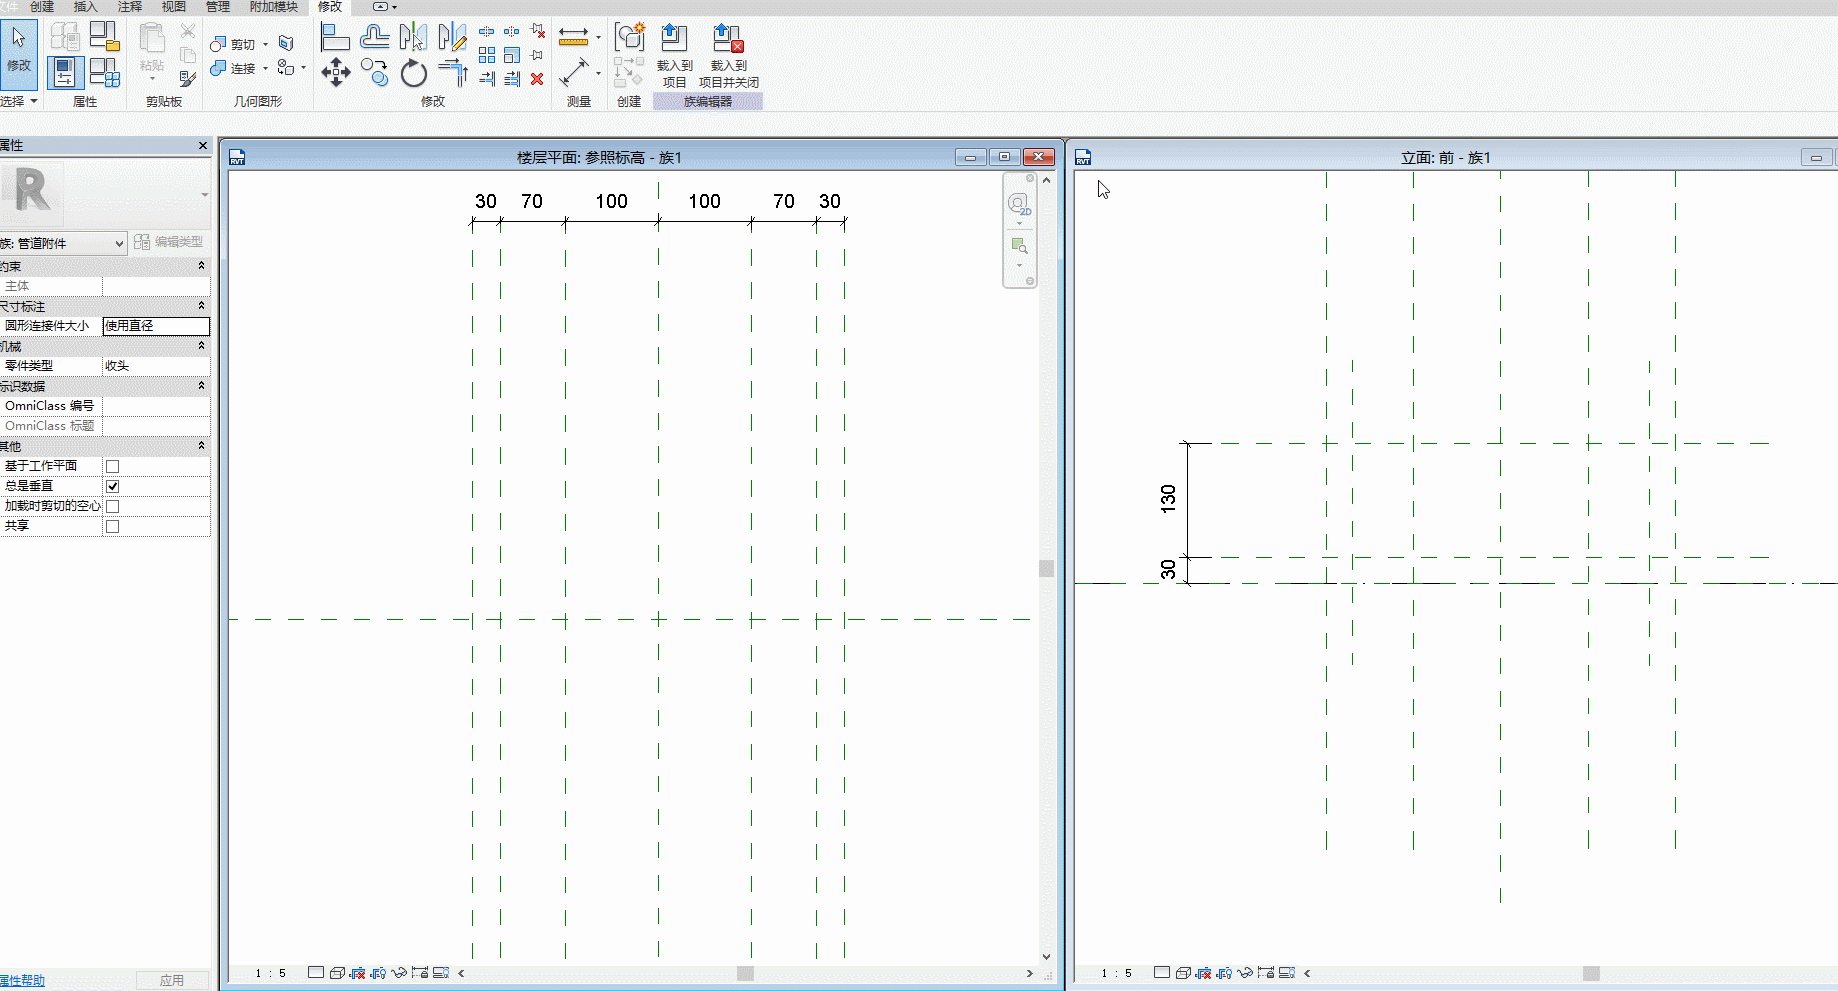
Task: Pick the Align tool
Action: tap(335, 37)
